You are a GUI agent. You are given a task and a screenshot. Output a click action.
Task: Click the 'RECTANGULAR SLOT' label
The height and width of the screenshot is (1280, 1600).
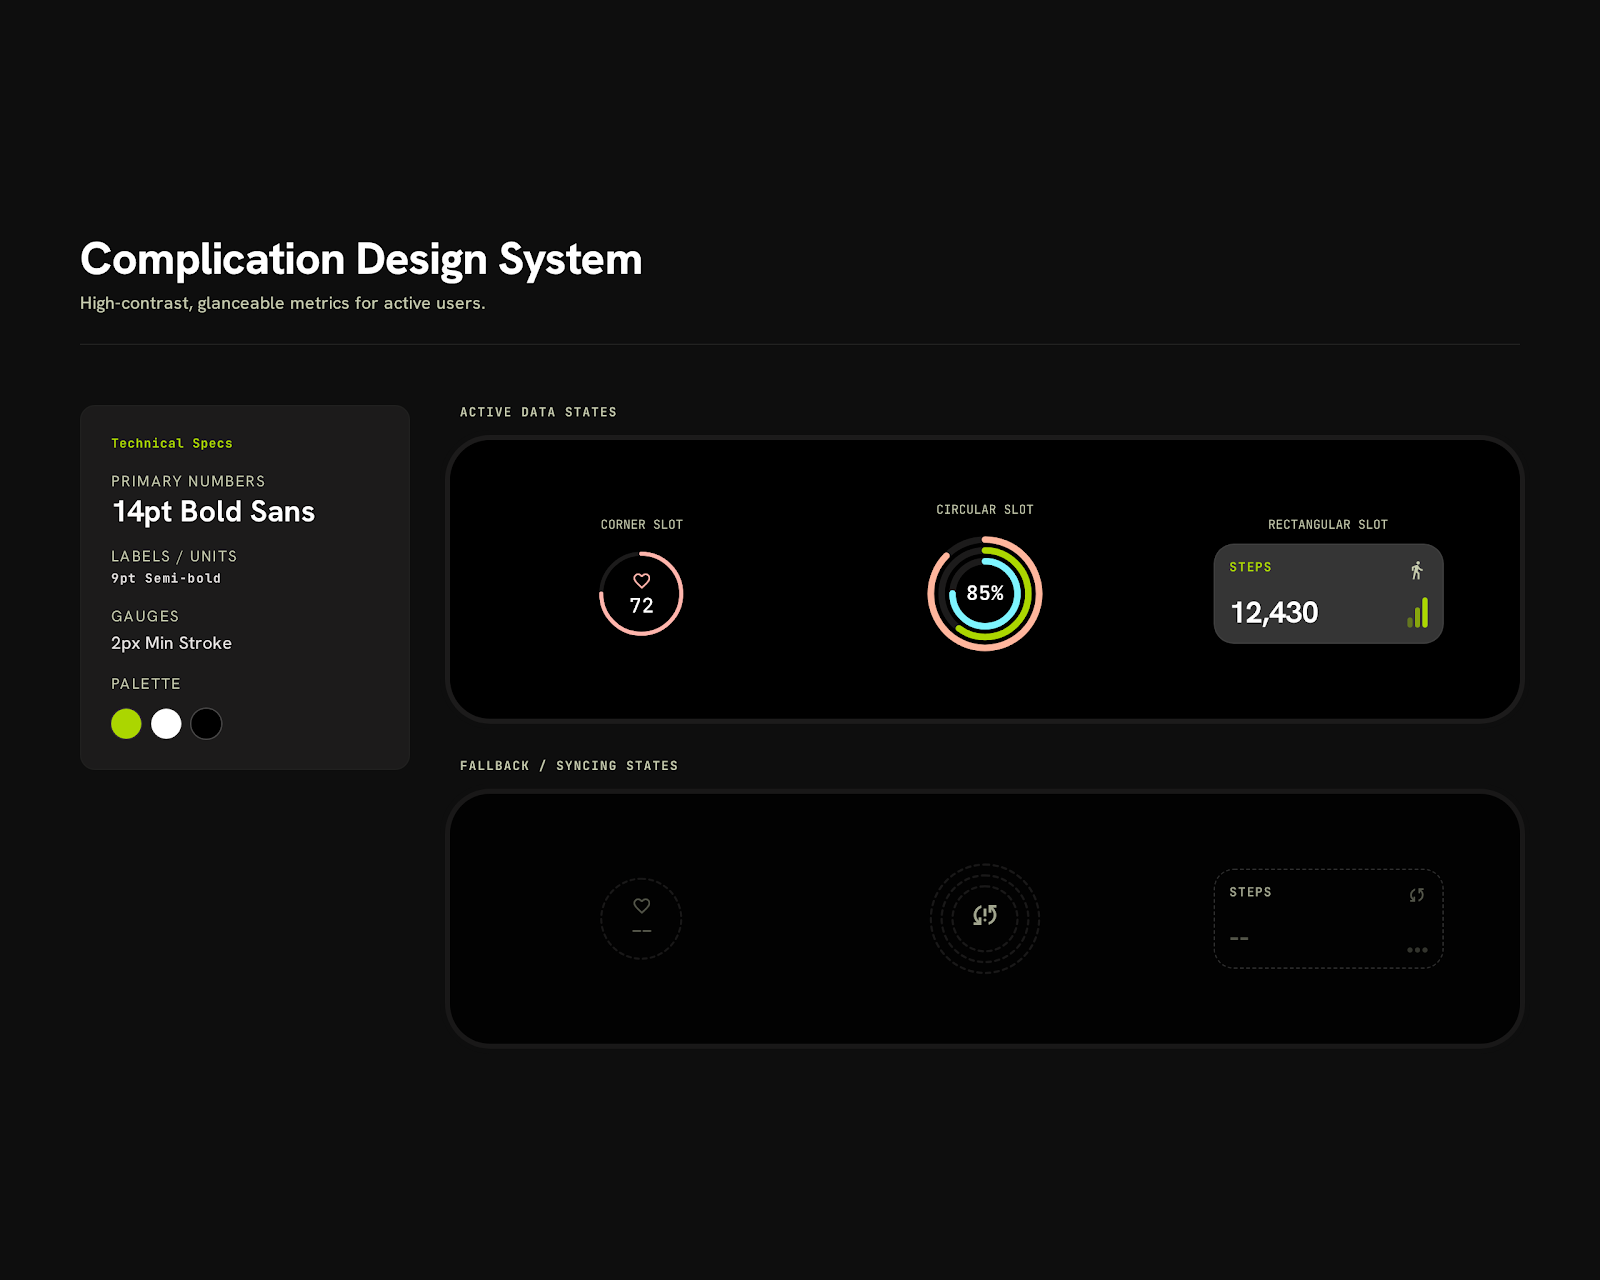click(1328, 525)
